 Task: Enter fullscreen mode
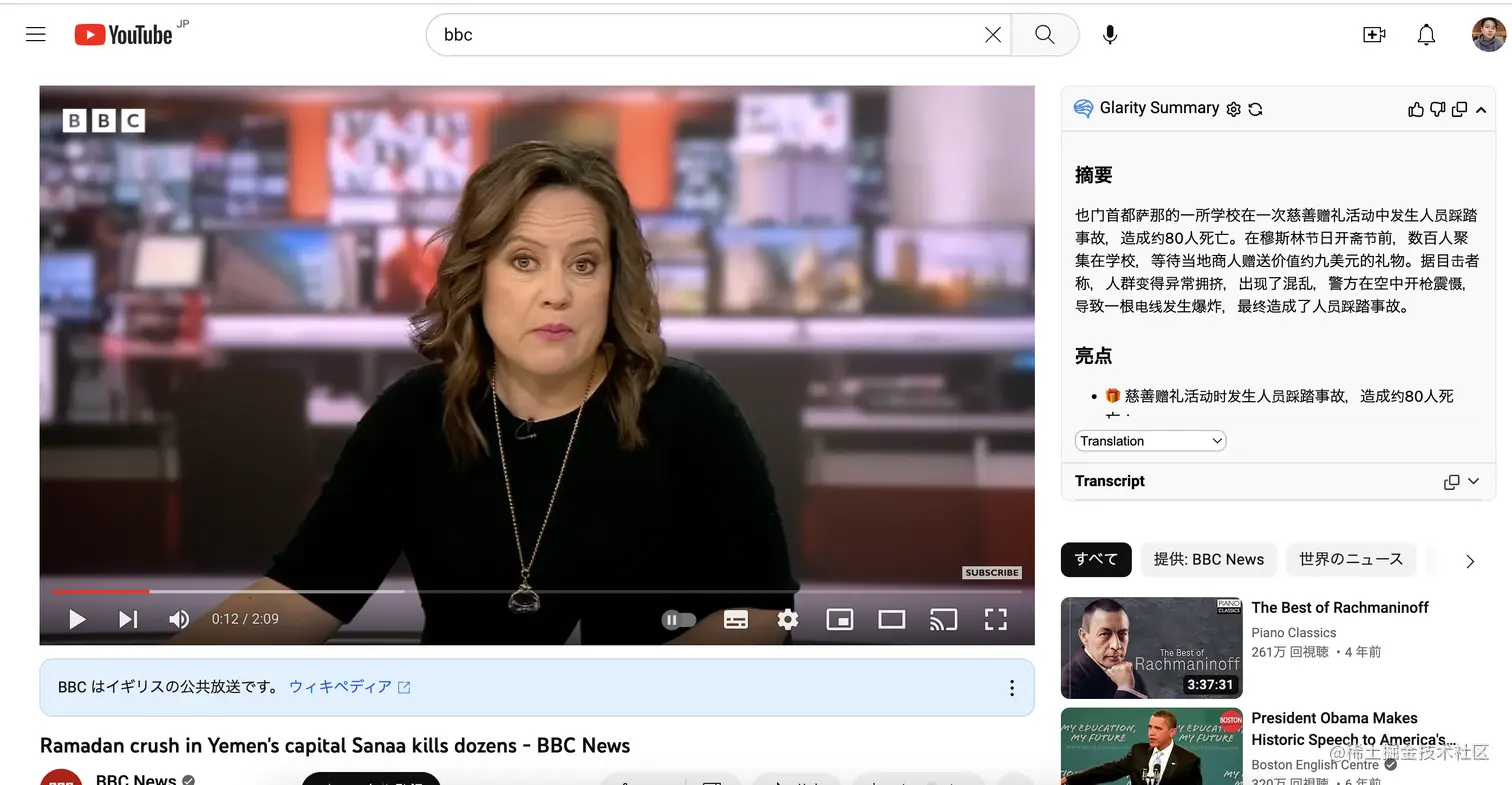pyautogui.click(x=996, y=620)
